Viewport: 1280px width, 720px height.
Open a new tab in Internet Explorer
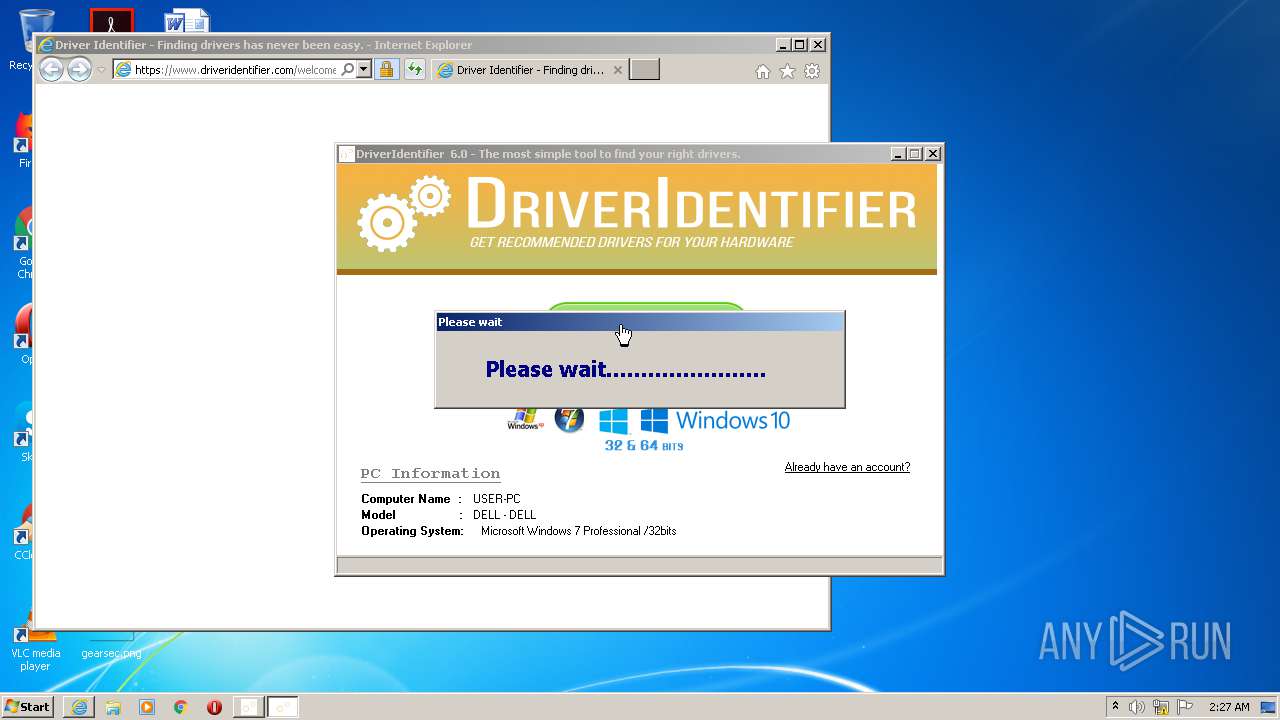(x=644, y=70)
